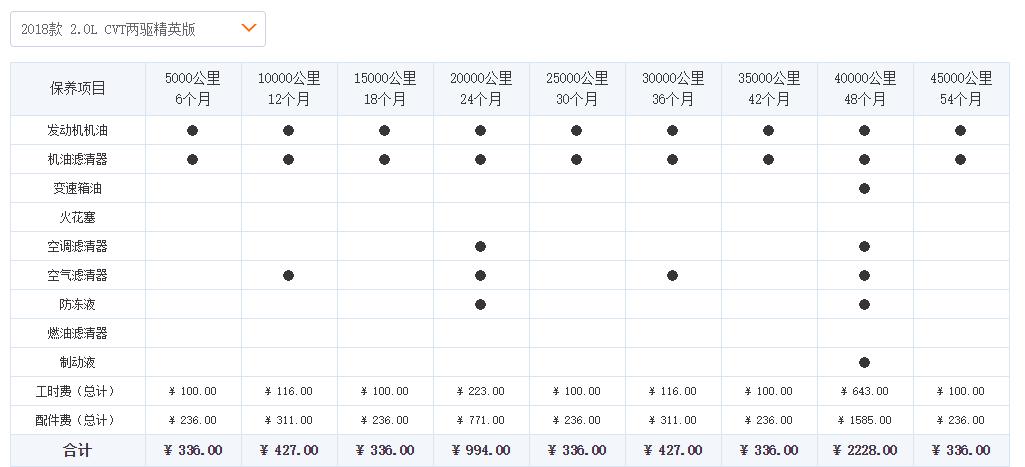The width and height of the screenshot is (1025, 467).
Task: Select the 40000公里 48个月 column header
Action: [x=864, y=89]
